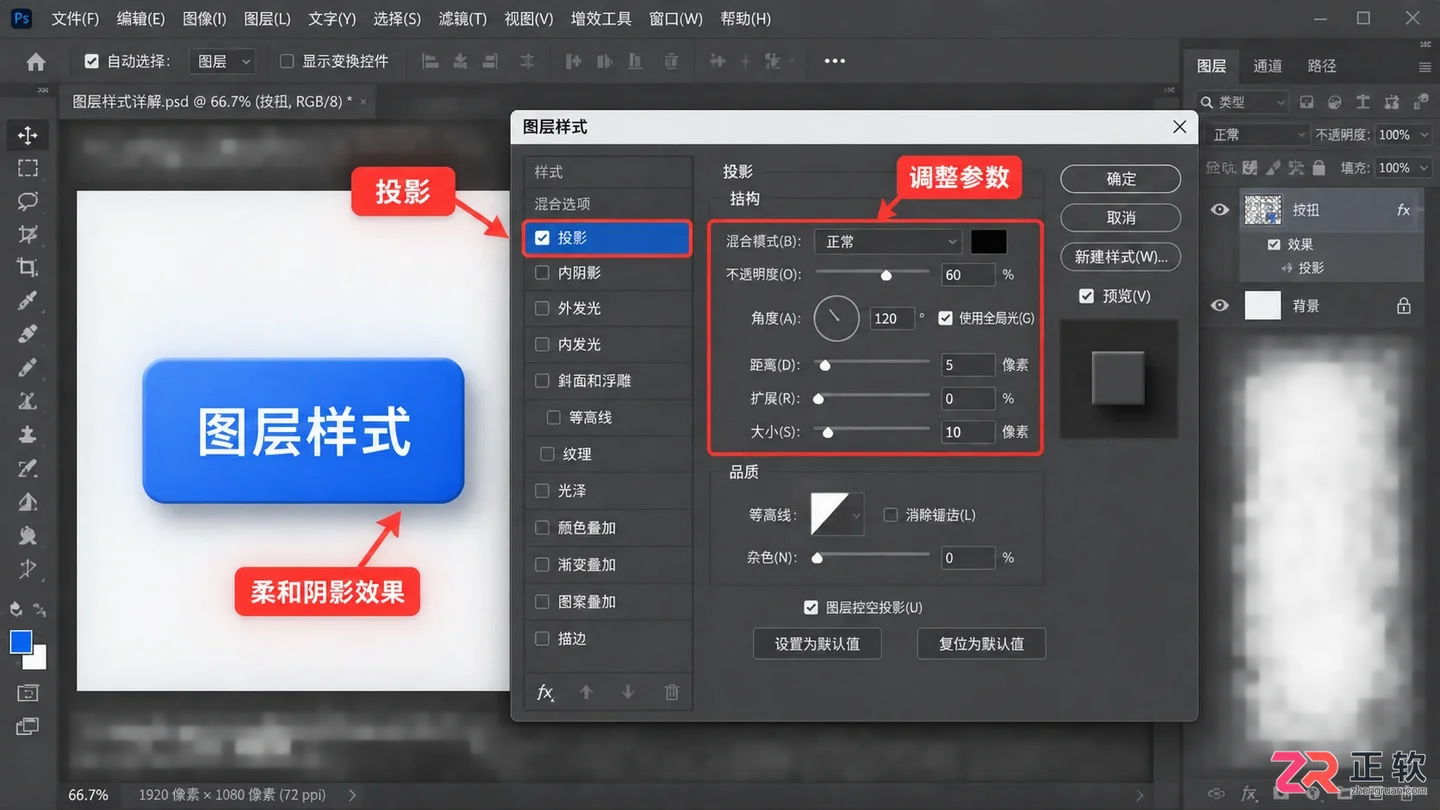Image resolution: width=1440 pixels, height=810 pixels.
Task: Click the lock all padlock icon in Layers panel
Action: 1319,168
